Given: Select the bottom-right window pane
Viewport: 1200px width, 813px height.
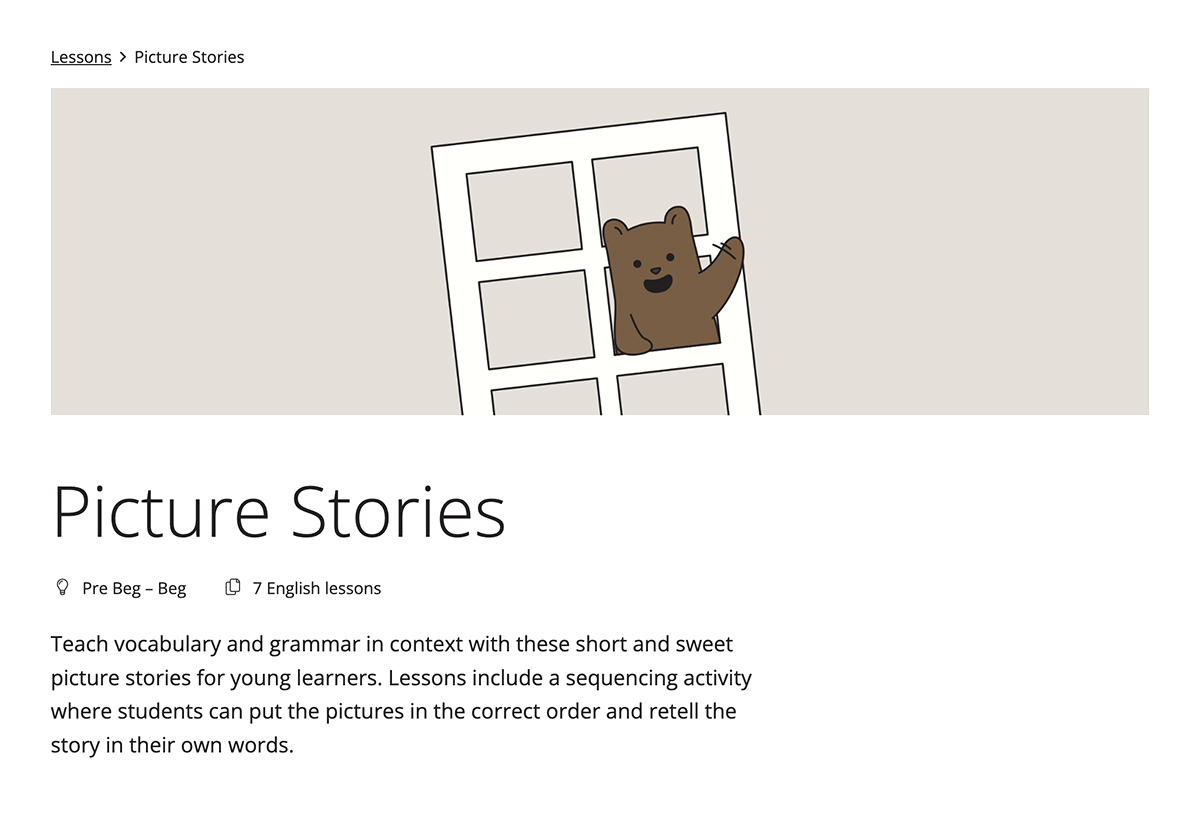Looking at the screenshot, I should tap(672, 390).
